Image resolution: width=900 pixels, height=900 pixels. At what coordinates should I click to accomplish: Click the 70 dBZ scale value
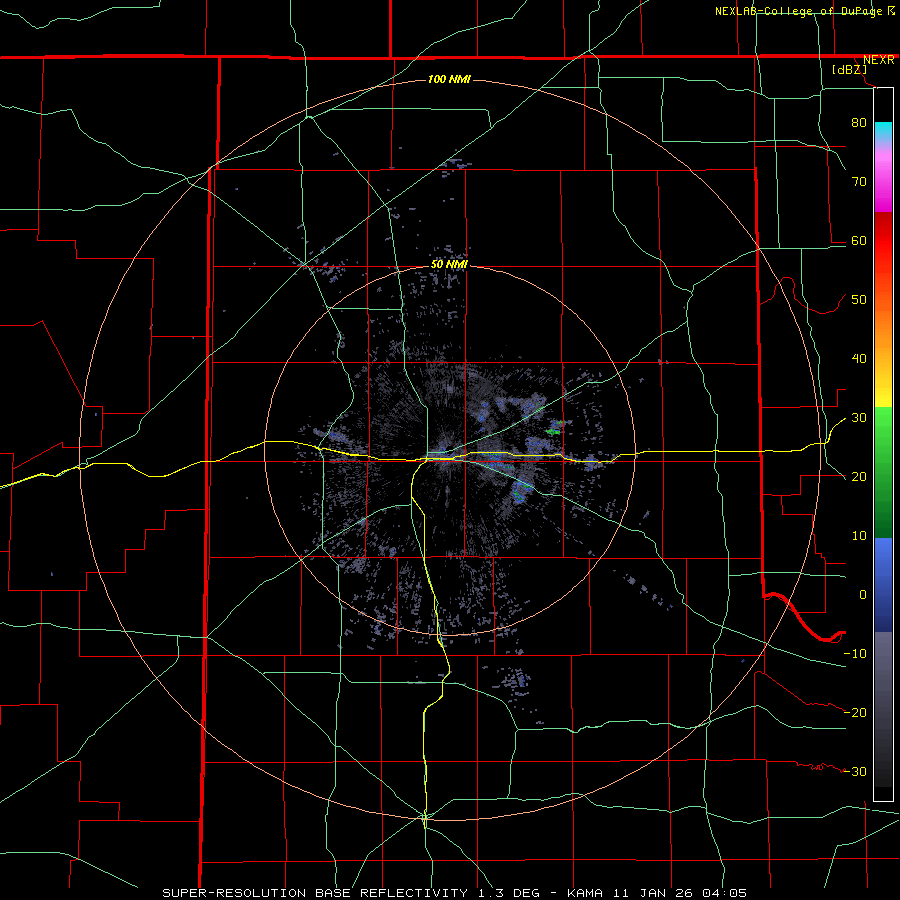point(859,181)
